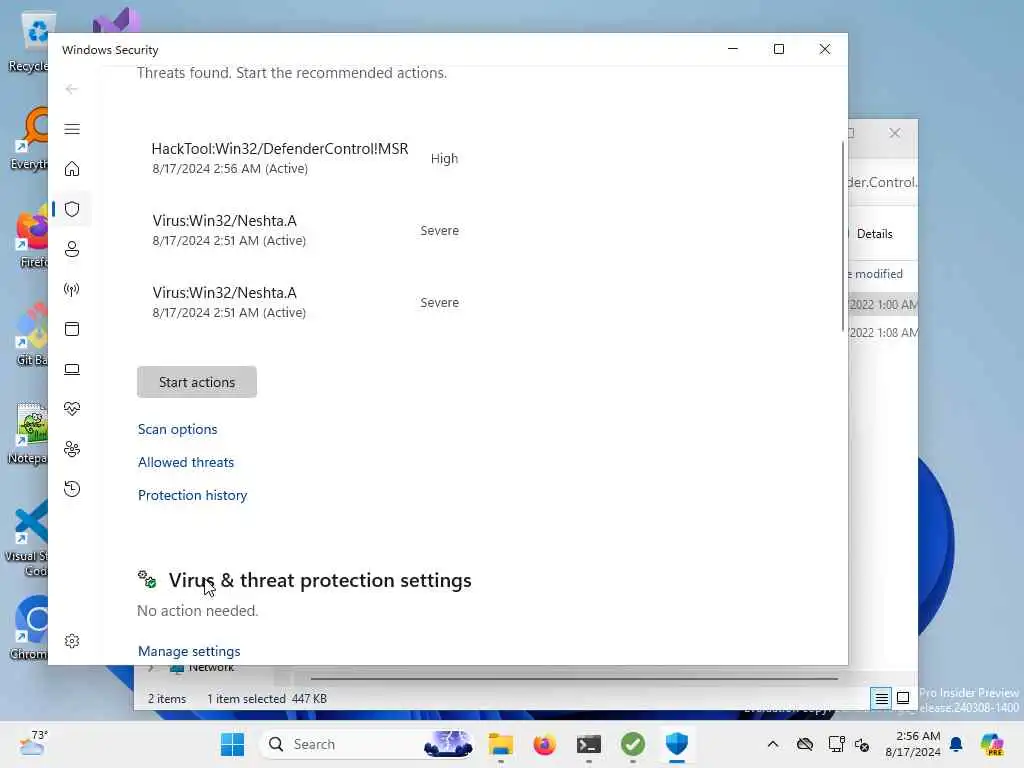Screen dimensions: 1024x768
Task: Expand the Network tree item chevron
Action: (152, 668)
